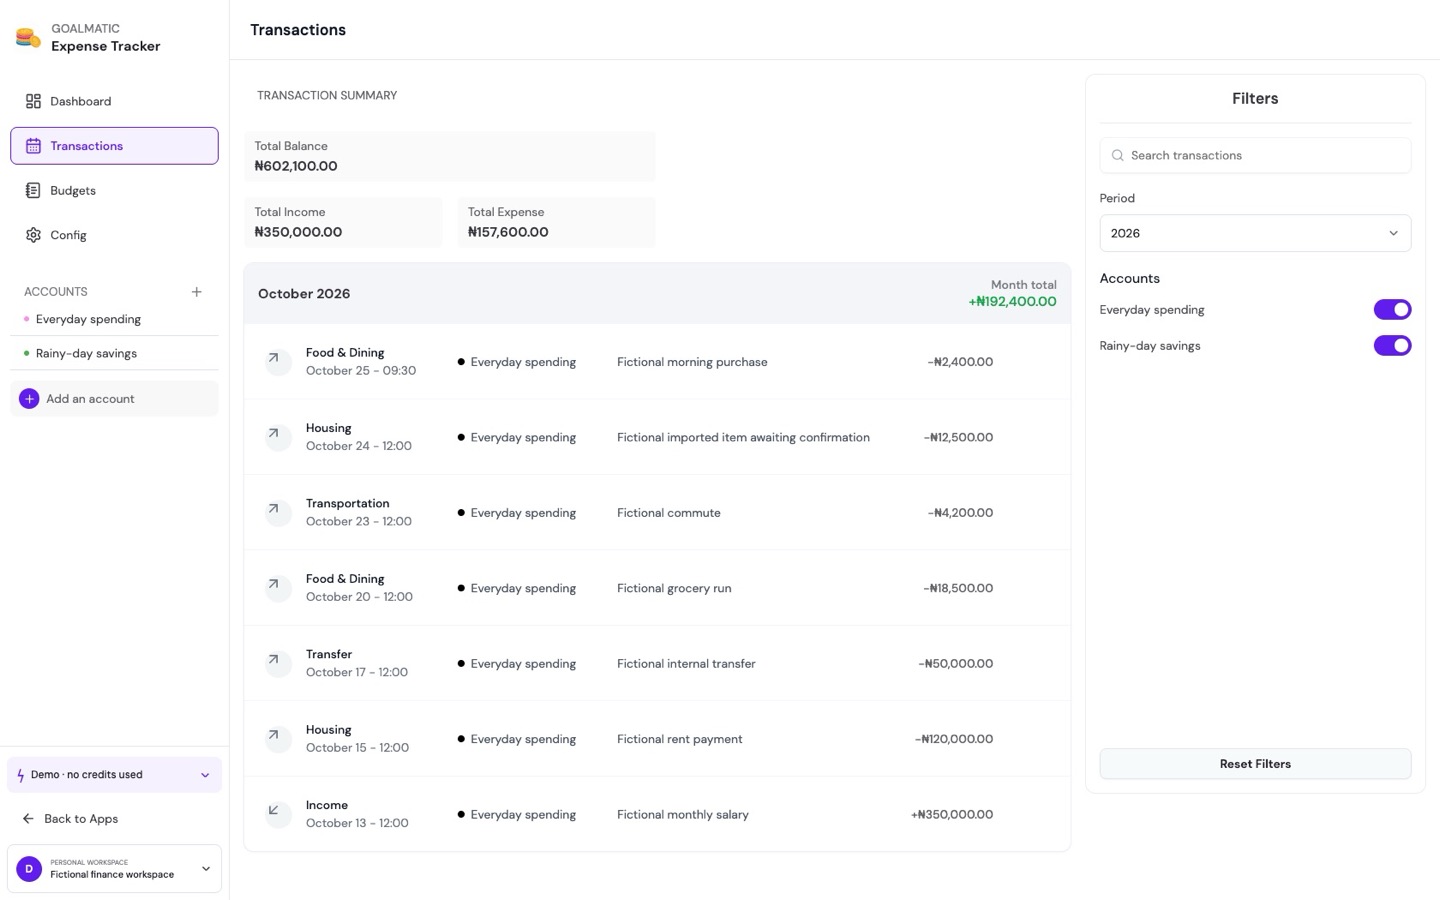Expand the Demo no credits used panel
1440x900 pixels.
(x=114, y=775)
